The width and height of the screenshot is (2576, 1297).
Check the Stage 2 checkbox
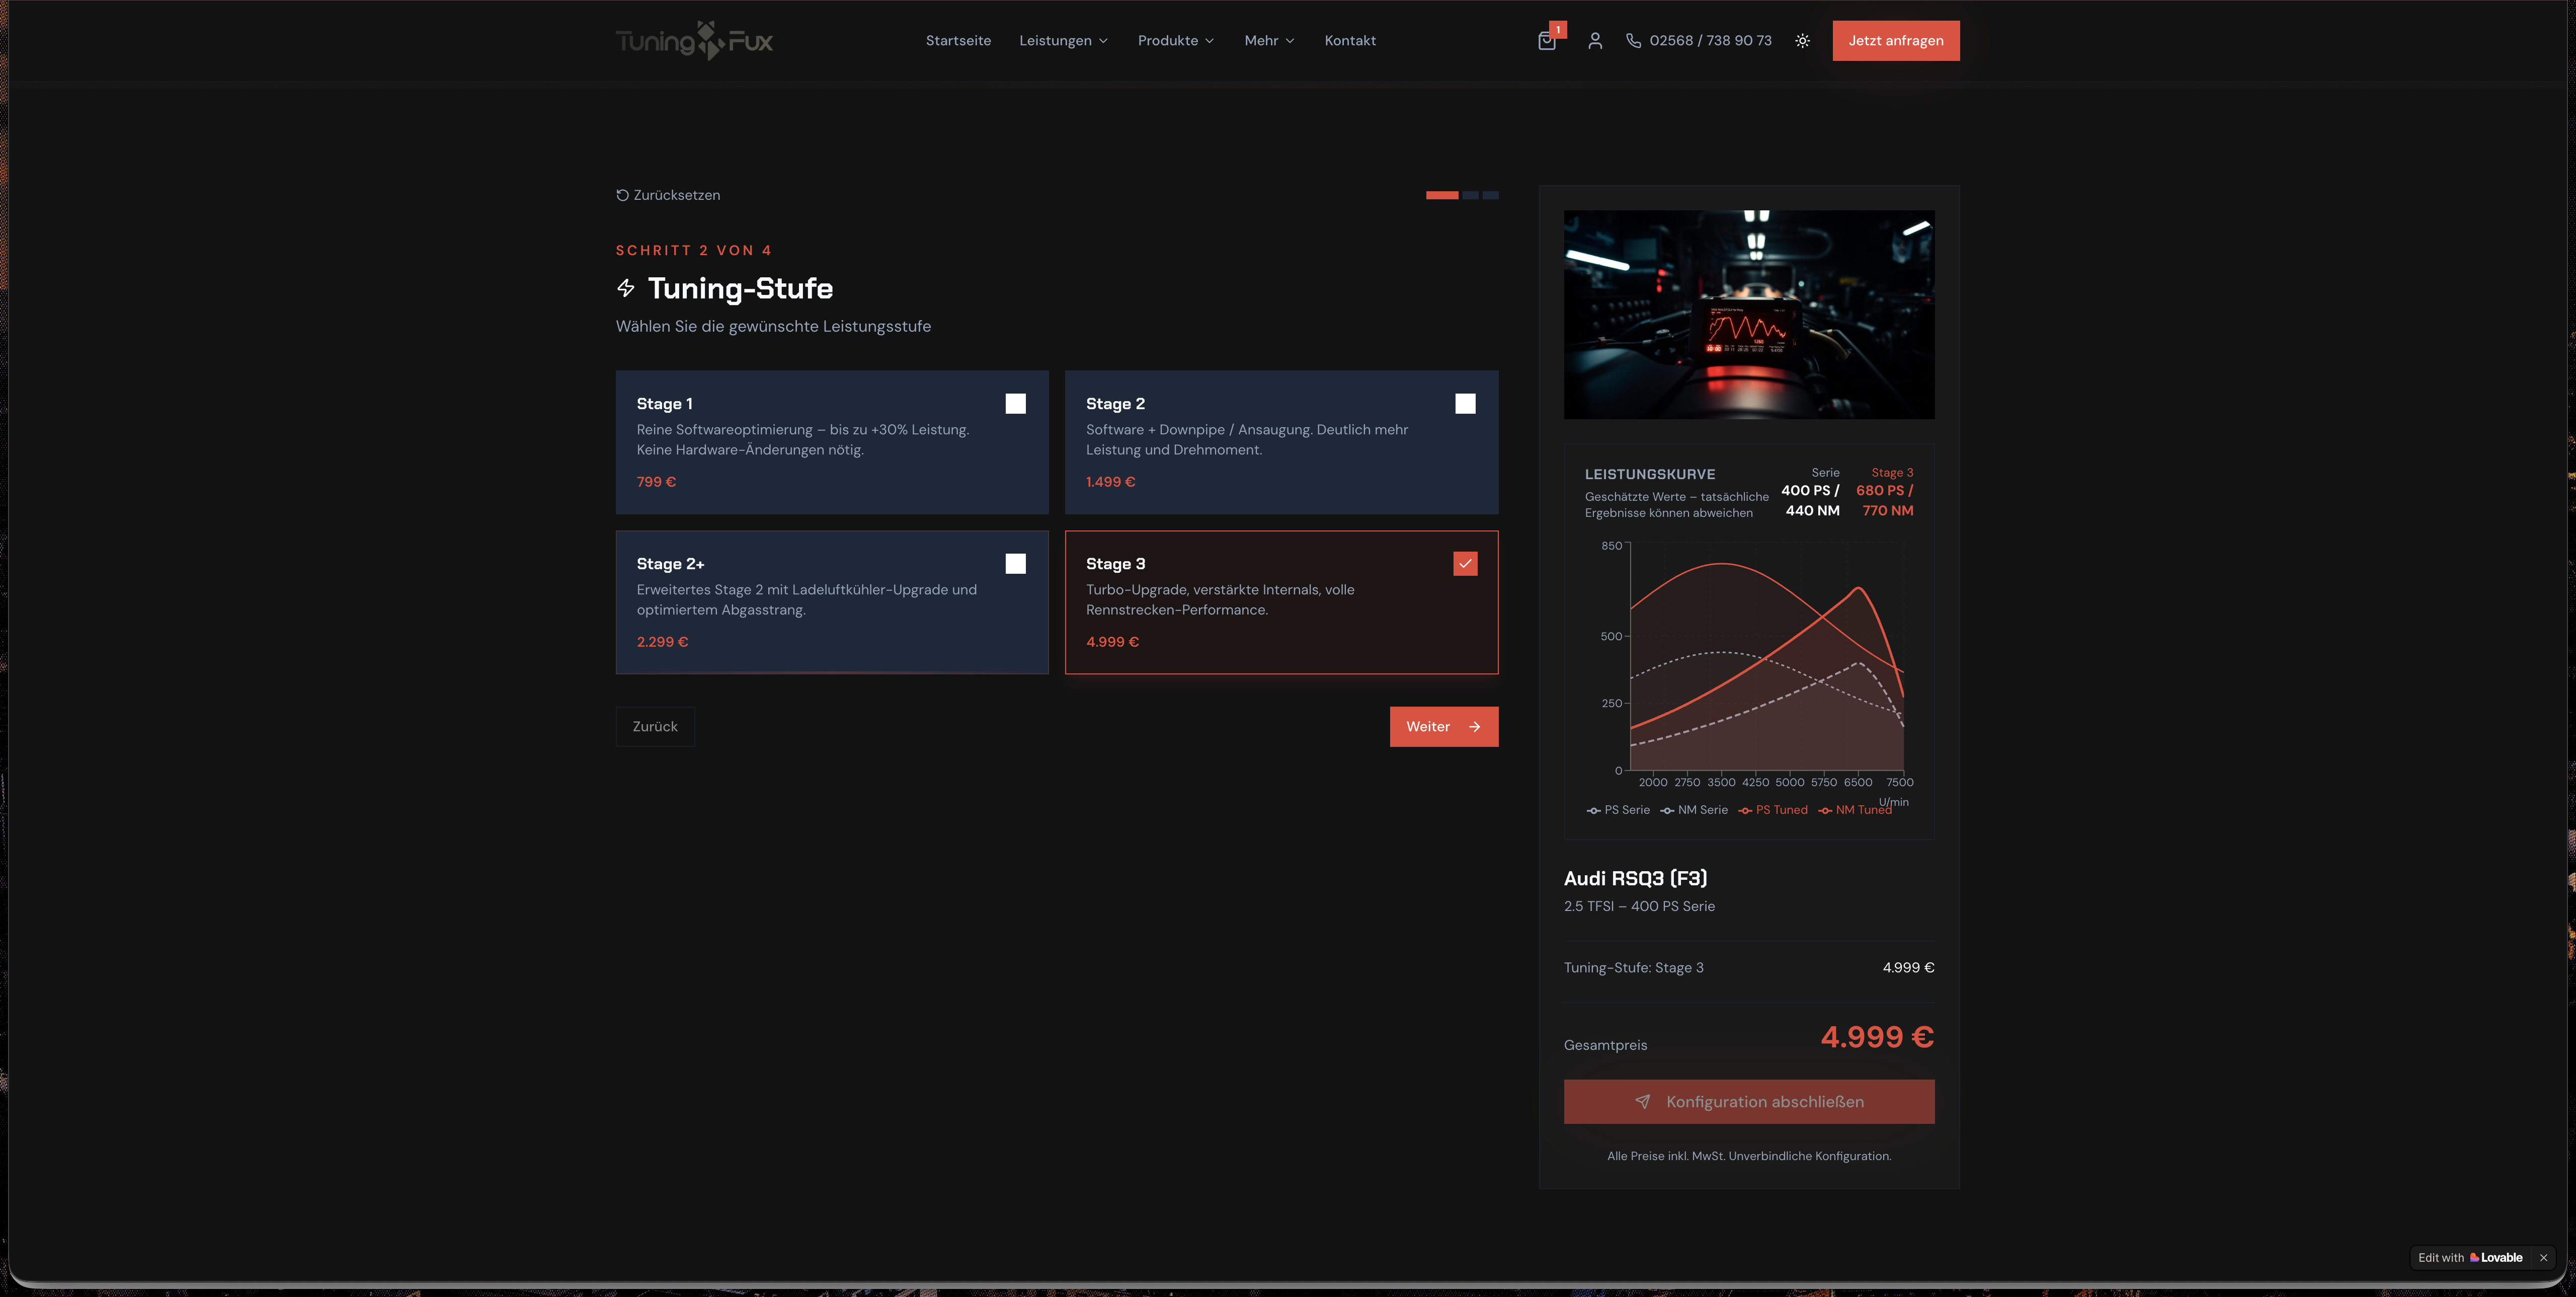click(x=1465, y=404)
